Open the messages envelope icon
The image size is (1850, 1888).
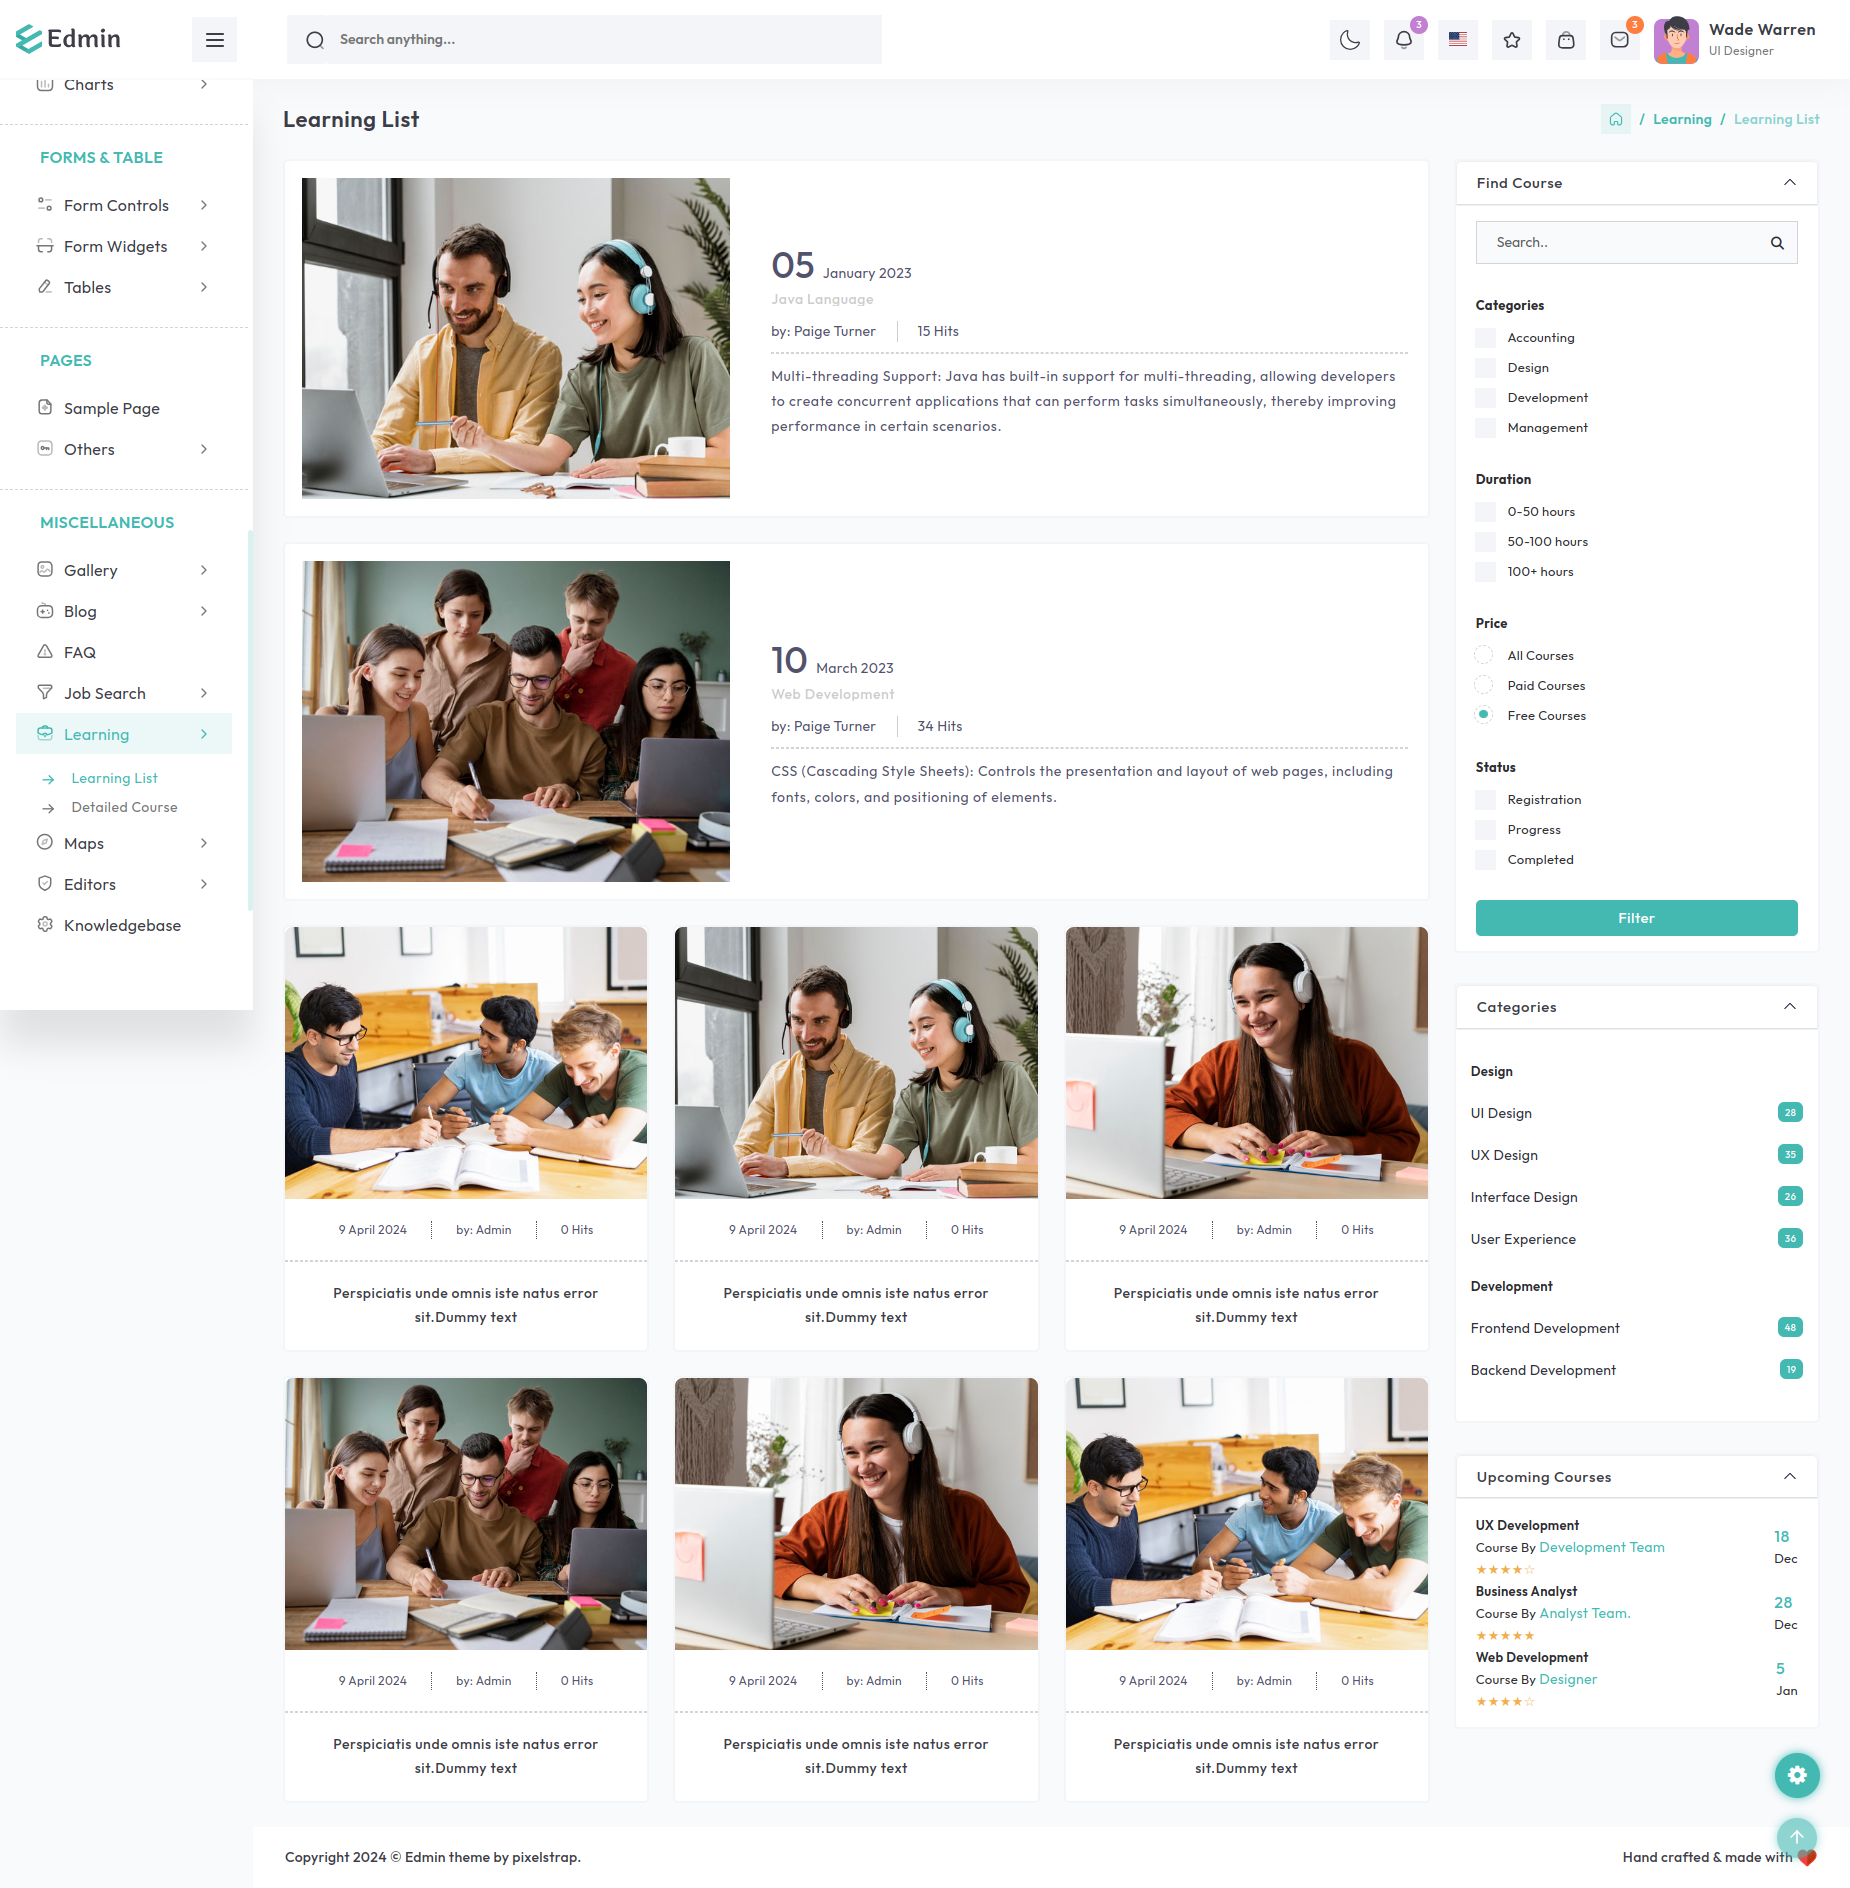[1620, 40]
